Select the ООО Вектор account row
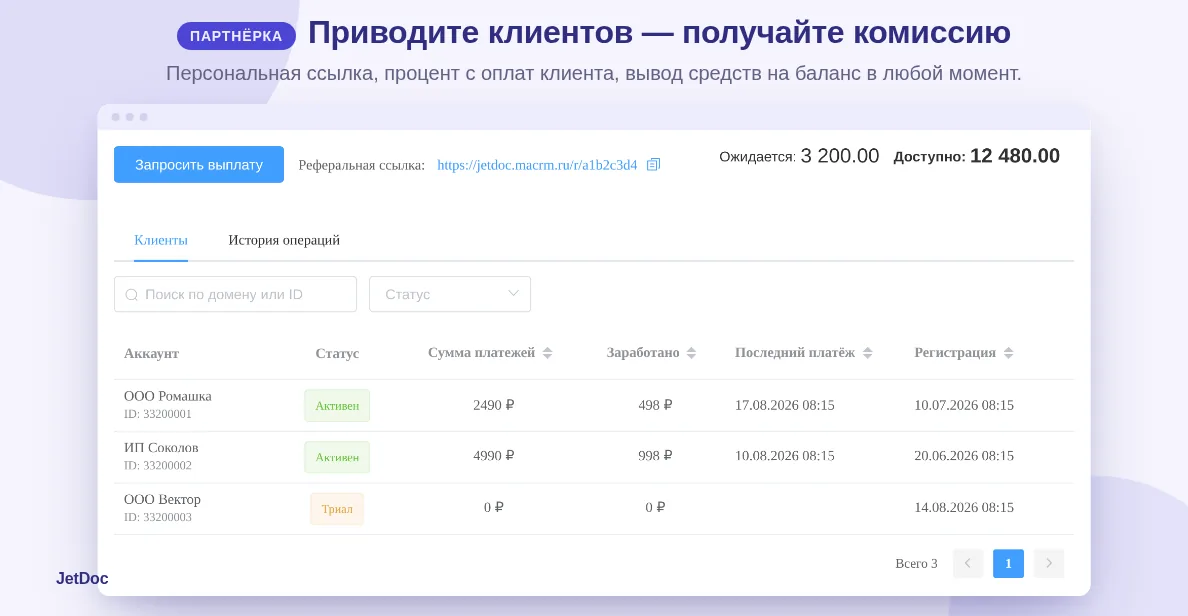This screenshot has height=616, width=1188. [594, 508]
